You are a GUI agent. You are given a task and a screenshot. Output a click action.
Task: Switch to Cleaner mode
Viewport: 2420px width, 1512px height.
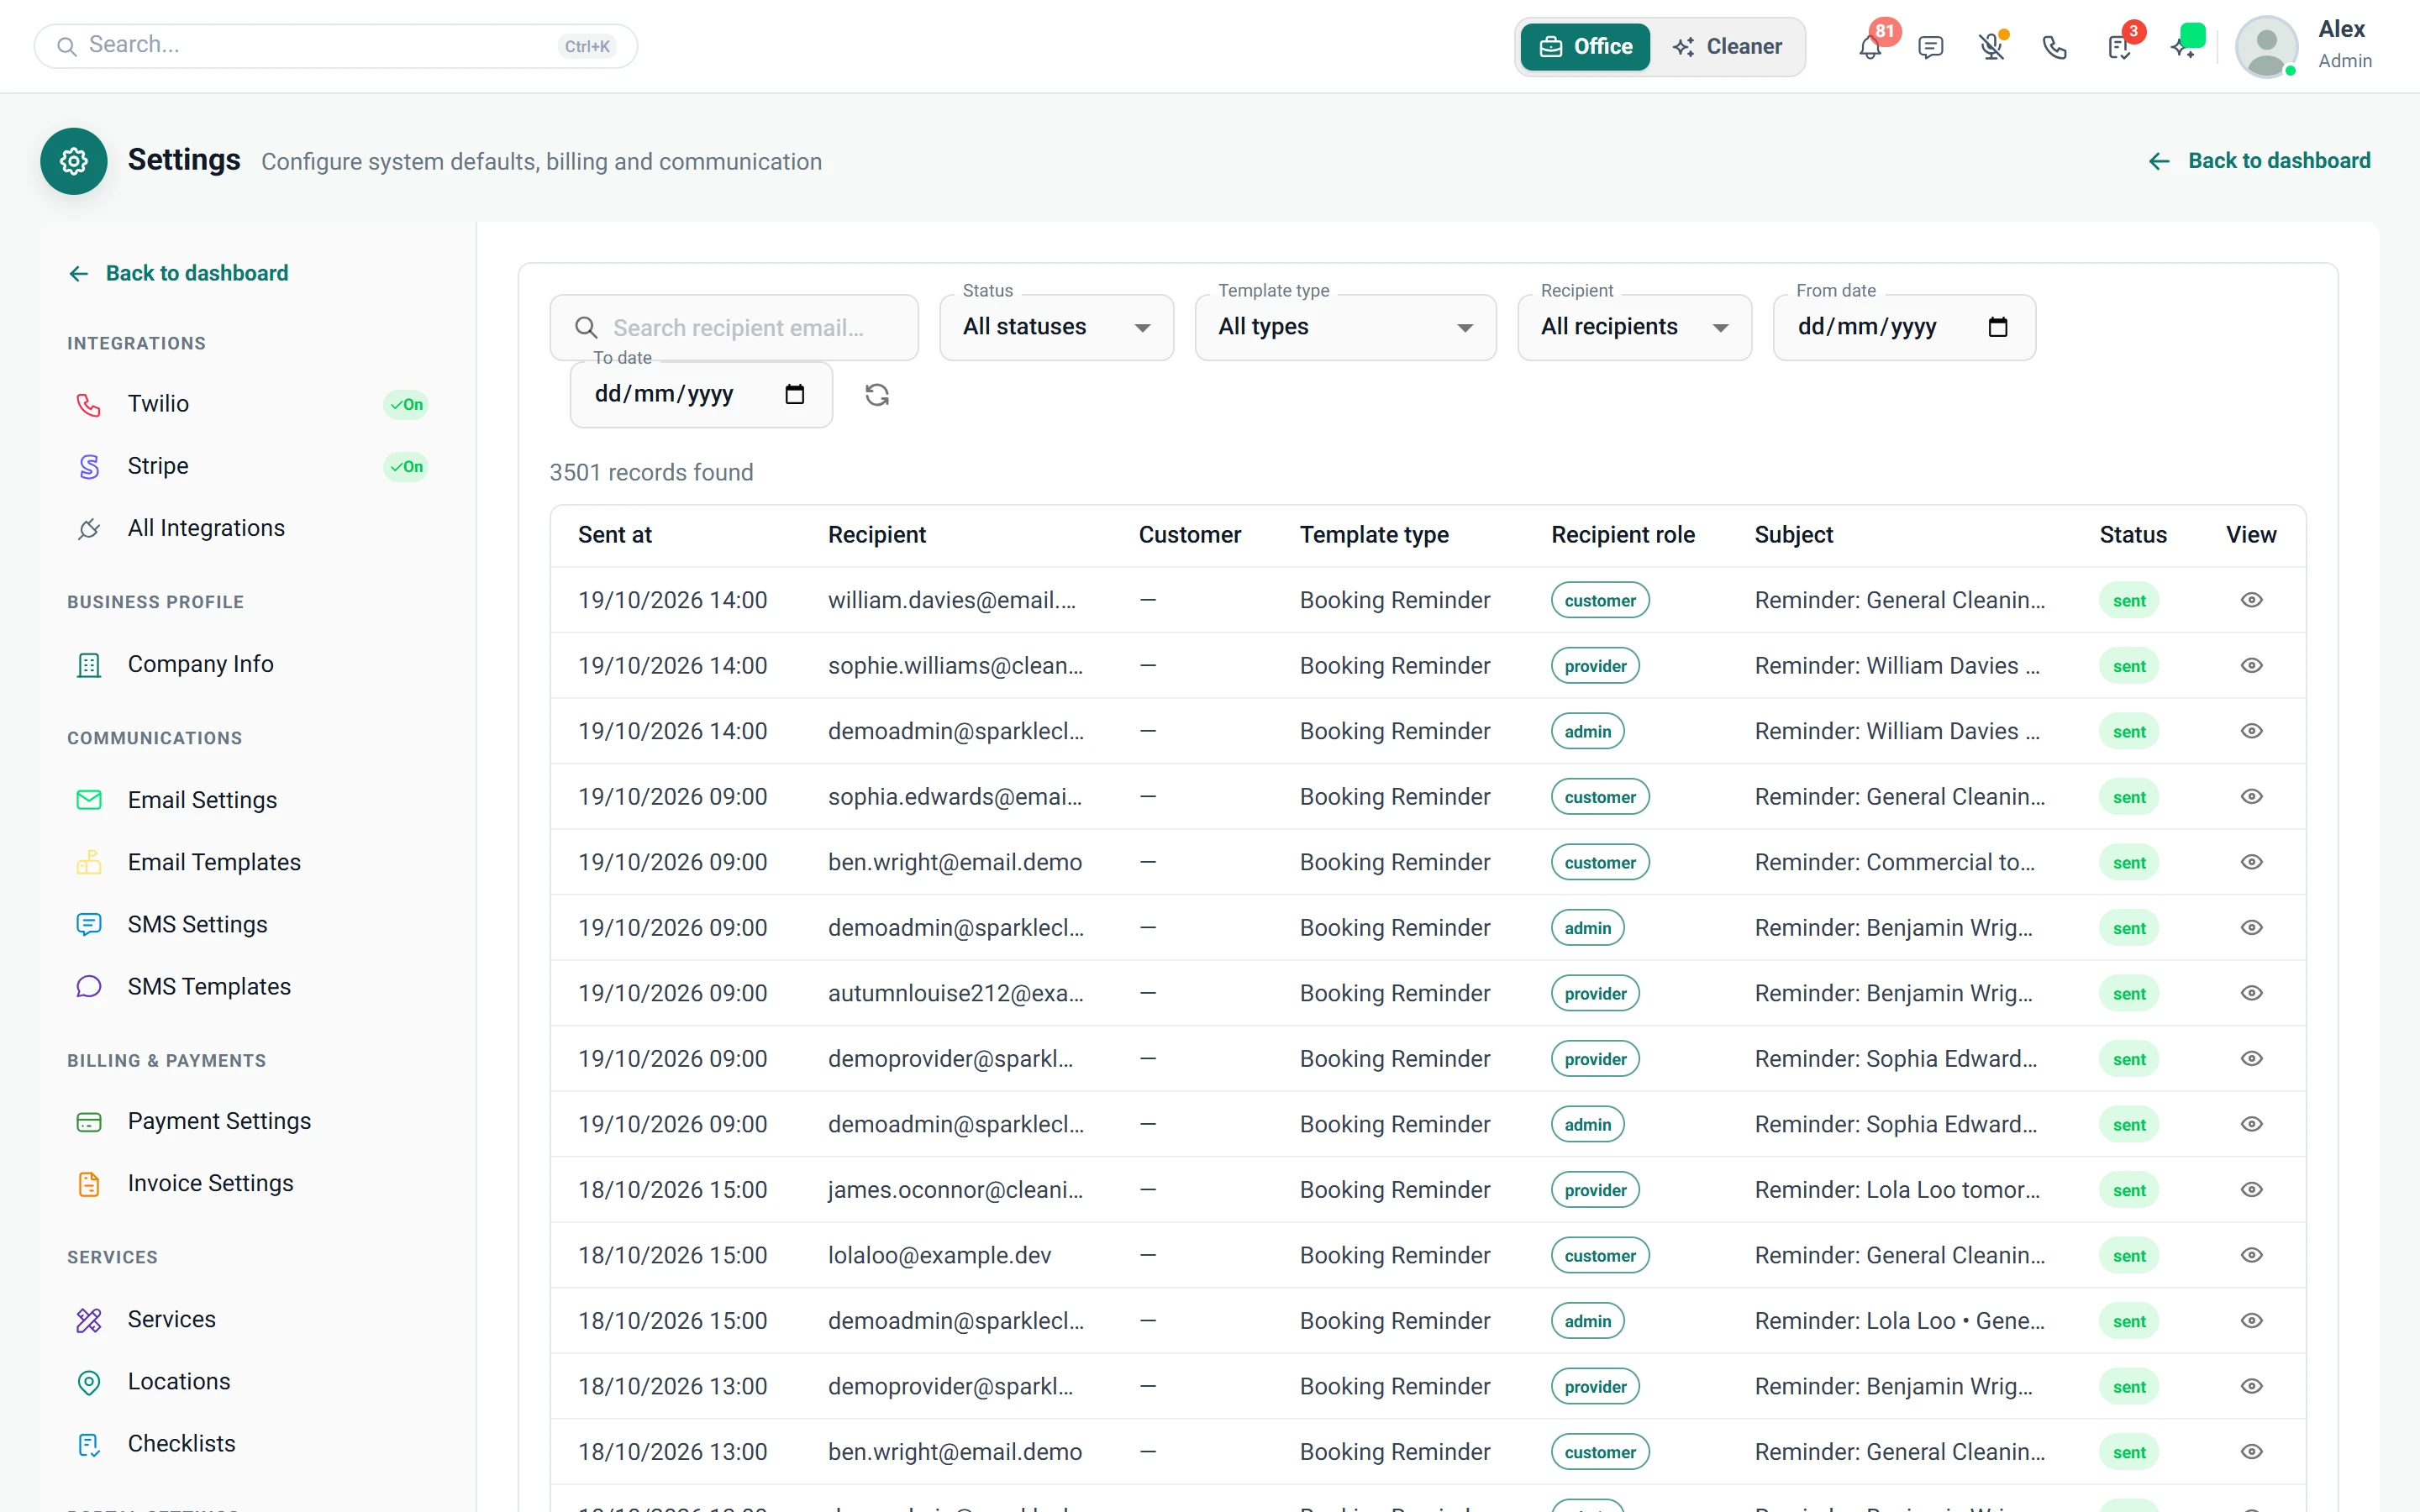pyautogui.click(x=1727, y=47)
